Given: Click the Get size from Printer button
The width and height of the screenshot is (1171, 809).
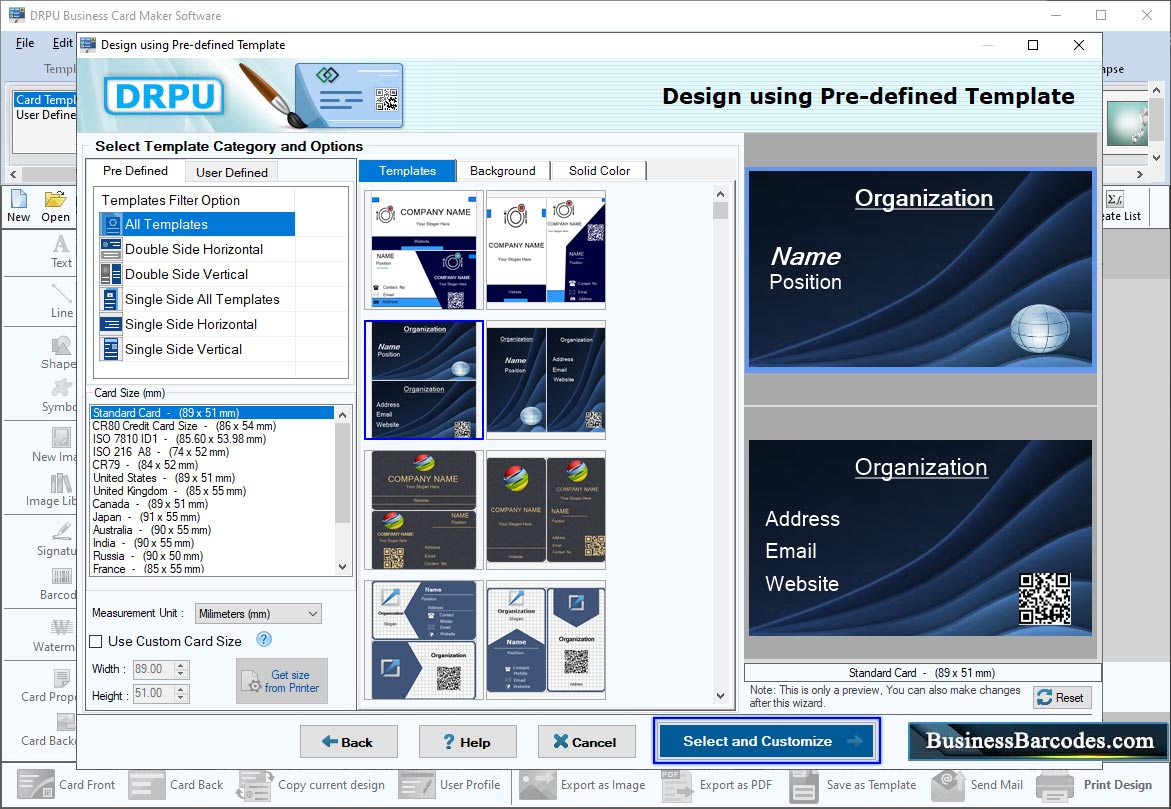Looking at the screenshot, I should coord(282,681).
